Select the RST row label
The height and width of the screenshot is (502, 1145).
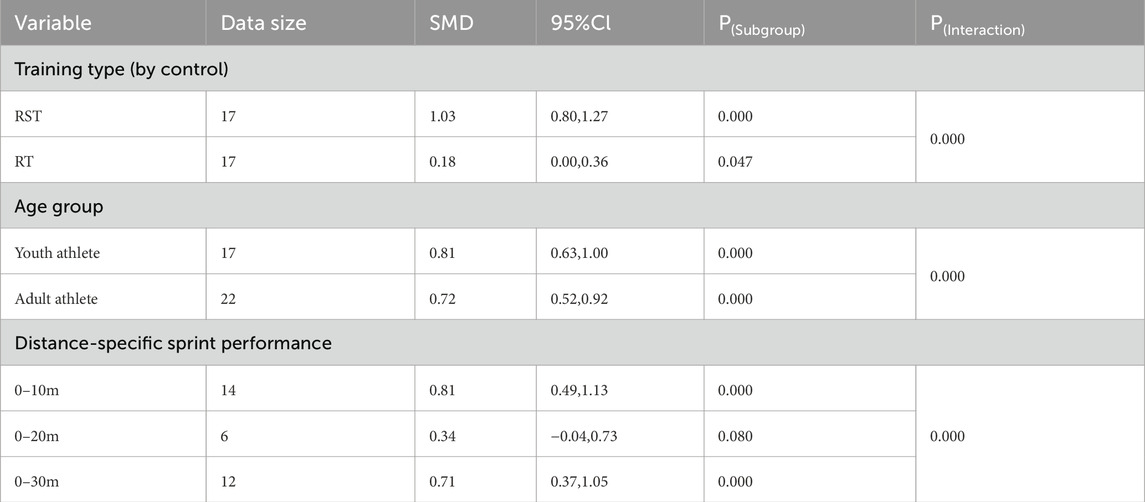click(x=28, y=116)
